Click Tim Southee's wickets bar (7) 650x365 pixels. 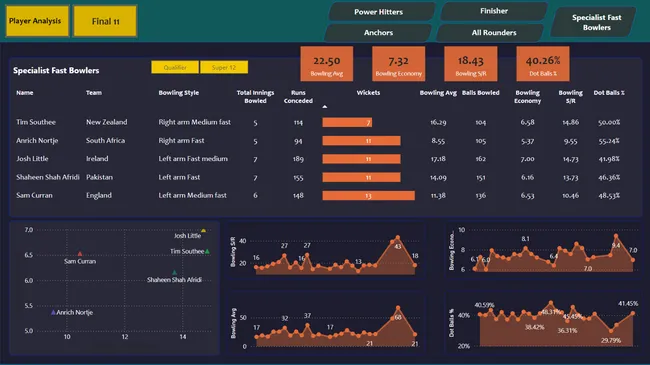(347, 122)
